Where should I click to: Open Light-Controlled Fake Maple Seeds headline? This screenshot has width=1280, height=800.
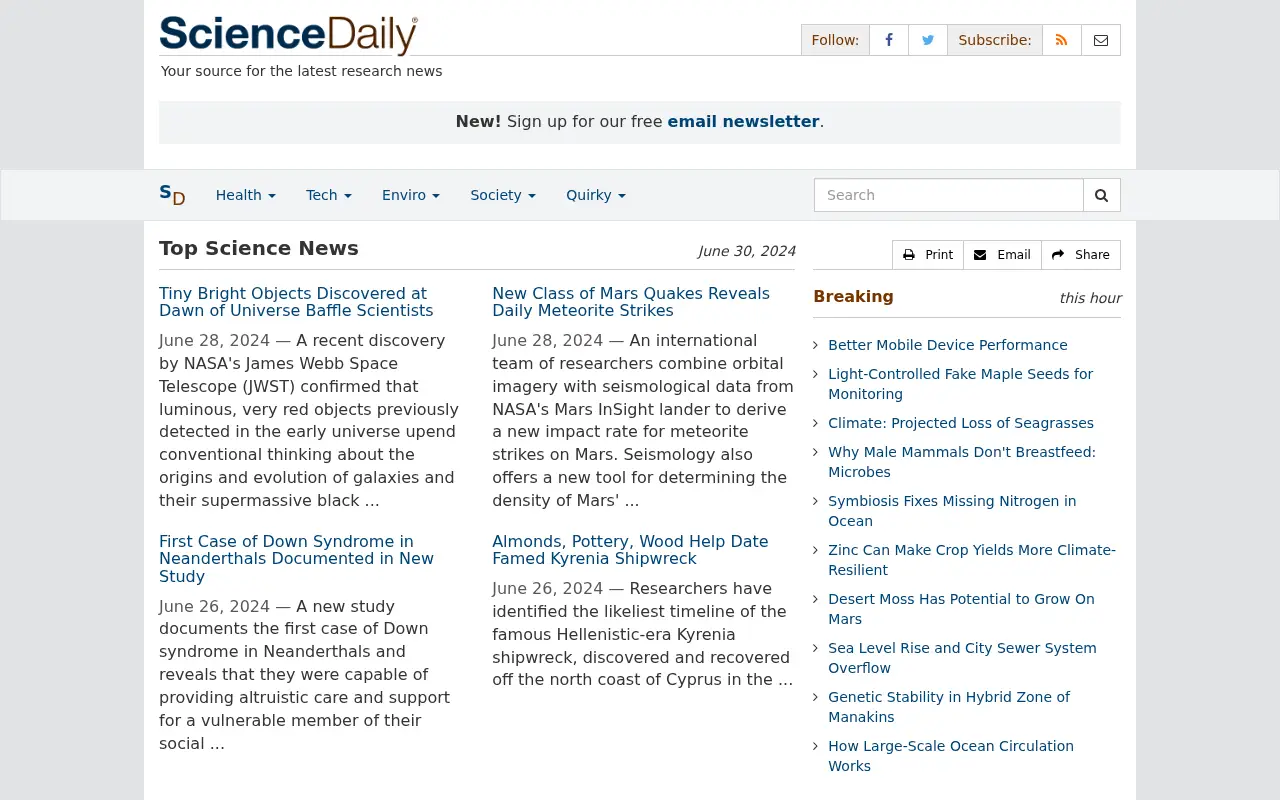[x=960, y=384]
